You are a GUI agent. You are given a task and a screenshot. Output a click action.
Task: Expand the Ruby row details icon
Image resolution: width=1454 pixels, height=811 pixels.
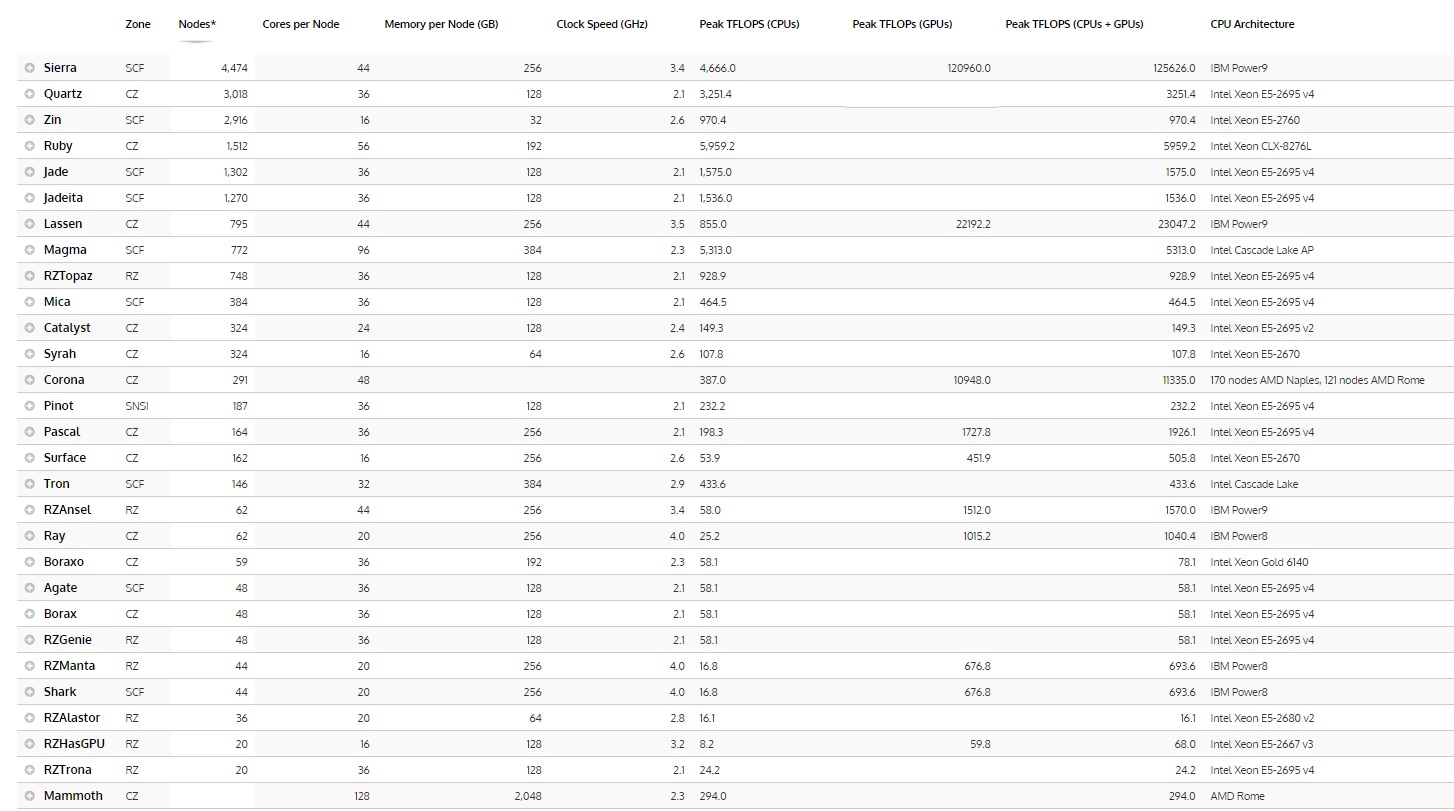(x=30, y=146)
